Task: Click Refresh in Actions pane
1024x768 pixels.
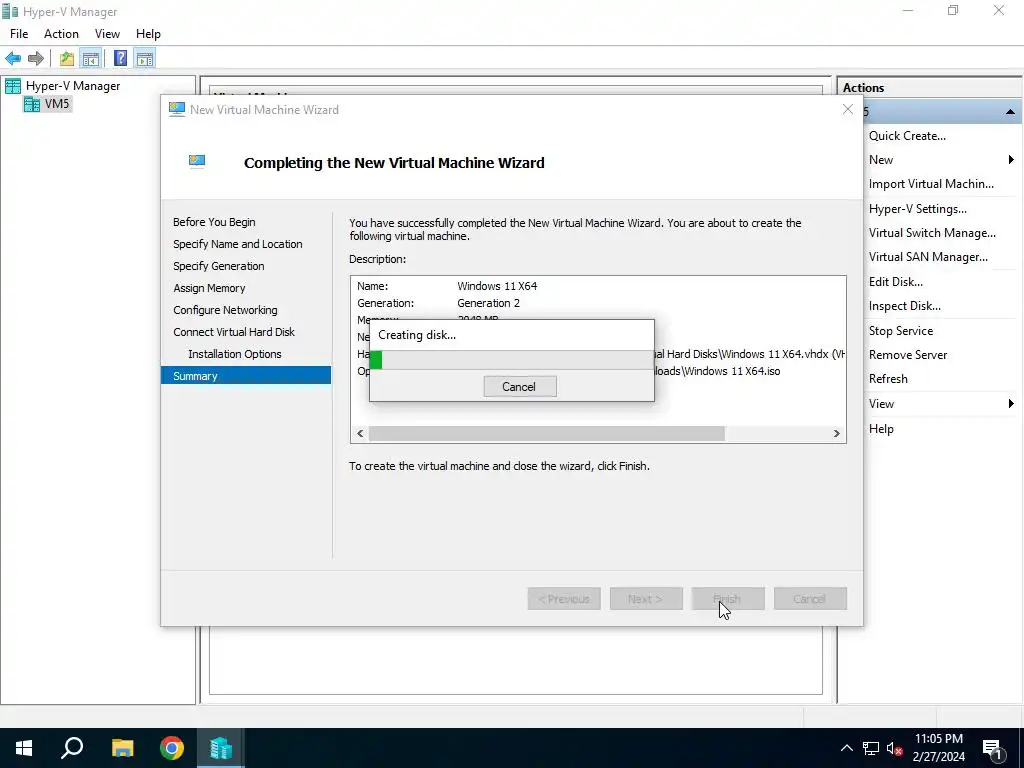Action: [888, 379]
